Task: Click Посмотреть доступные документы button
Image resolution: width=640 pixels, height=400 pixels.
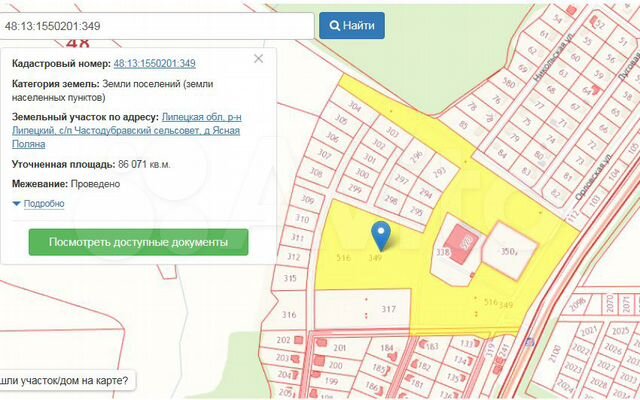Action: tap(138, 242)
